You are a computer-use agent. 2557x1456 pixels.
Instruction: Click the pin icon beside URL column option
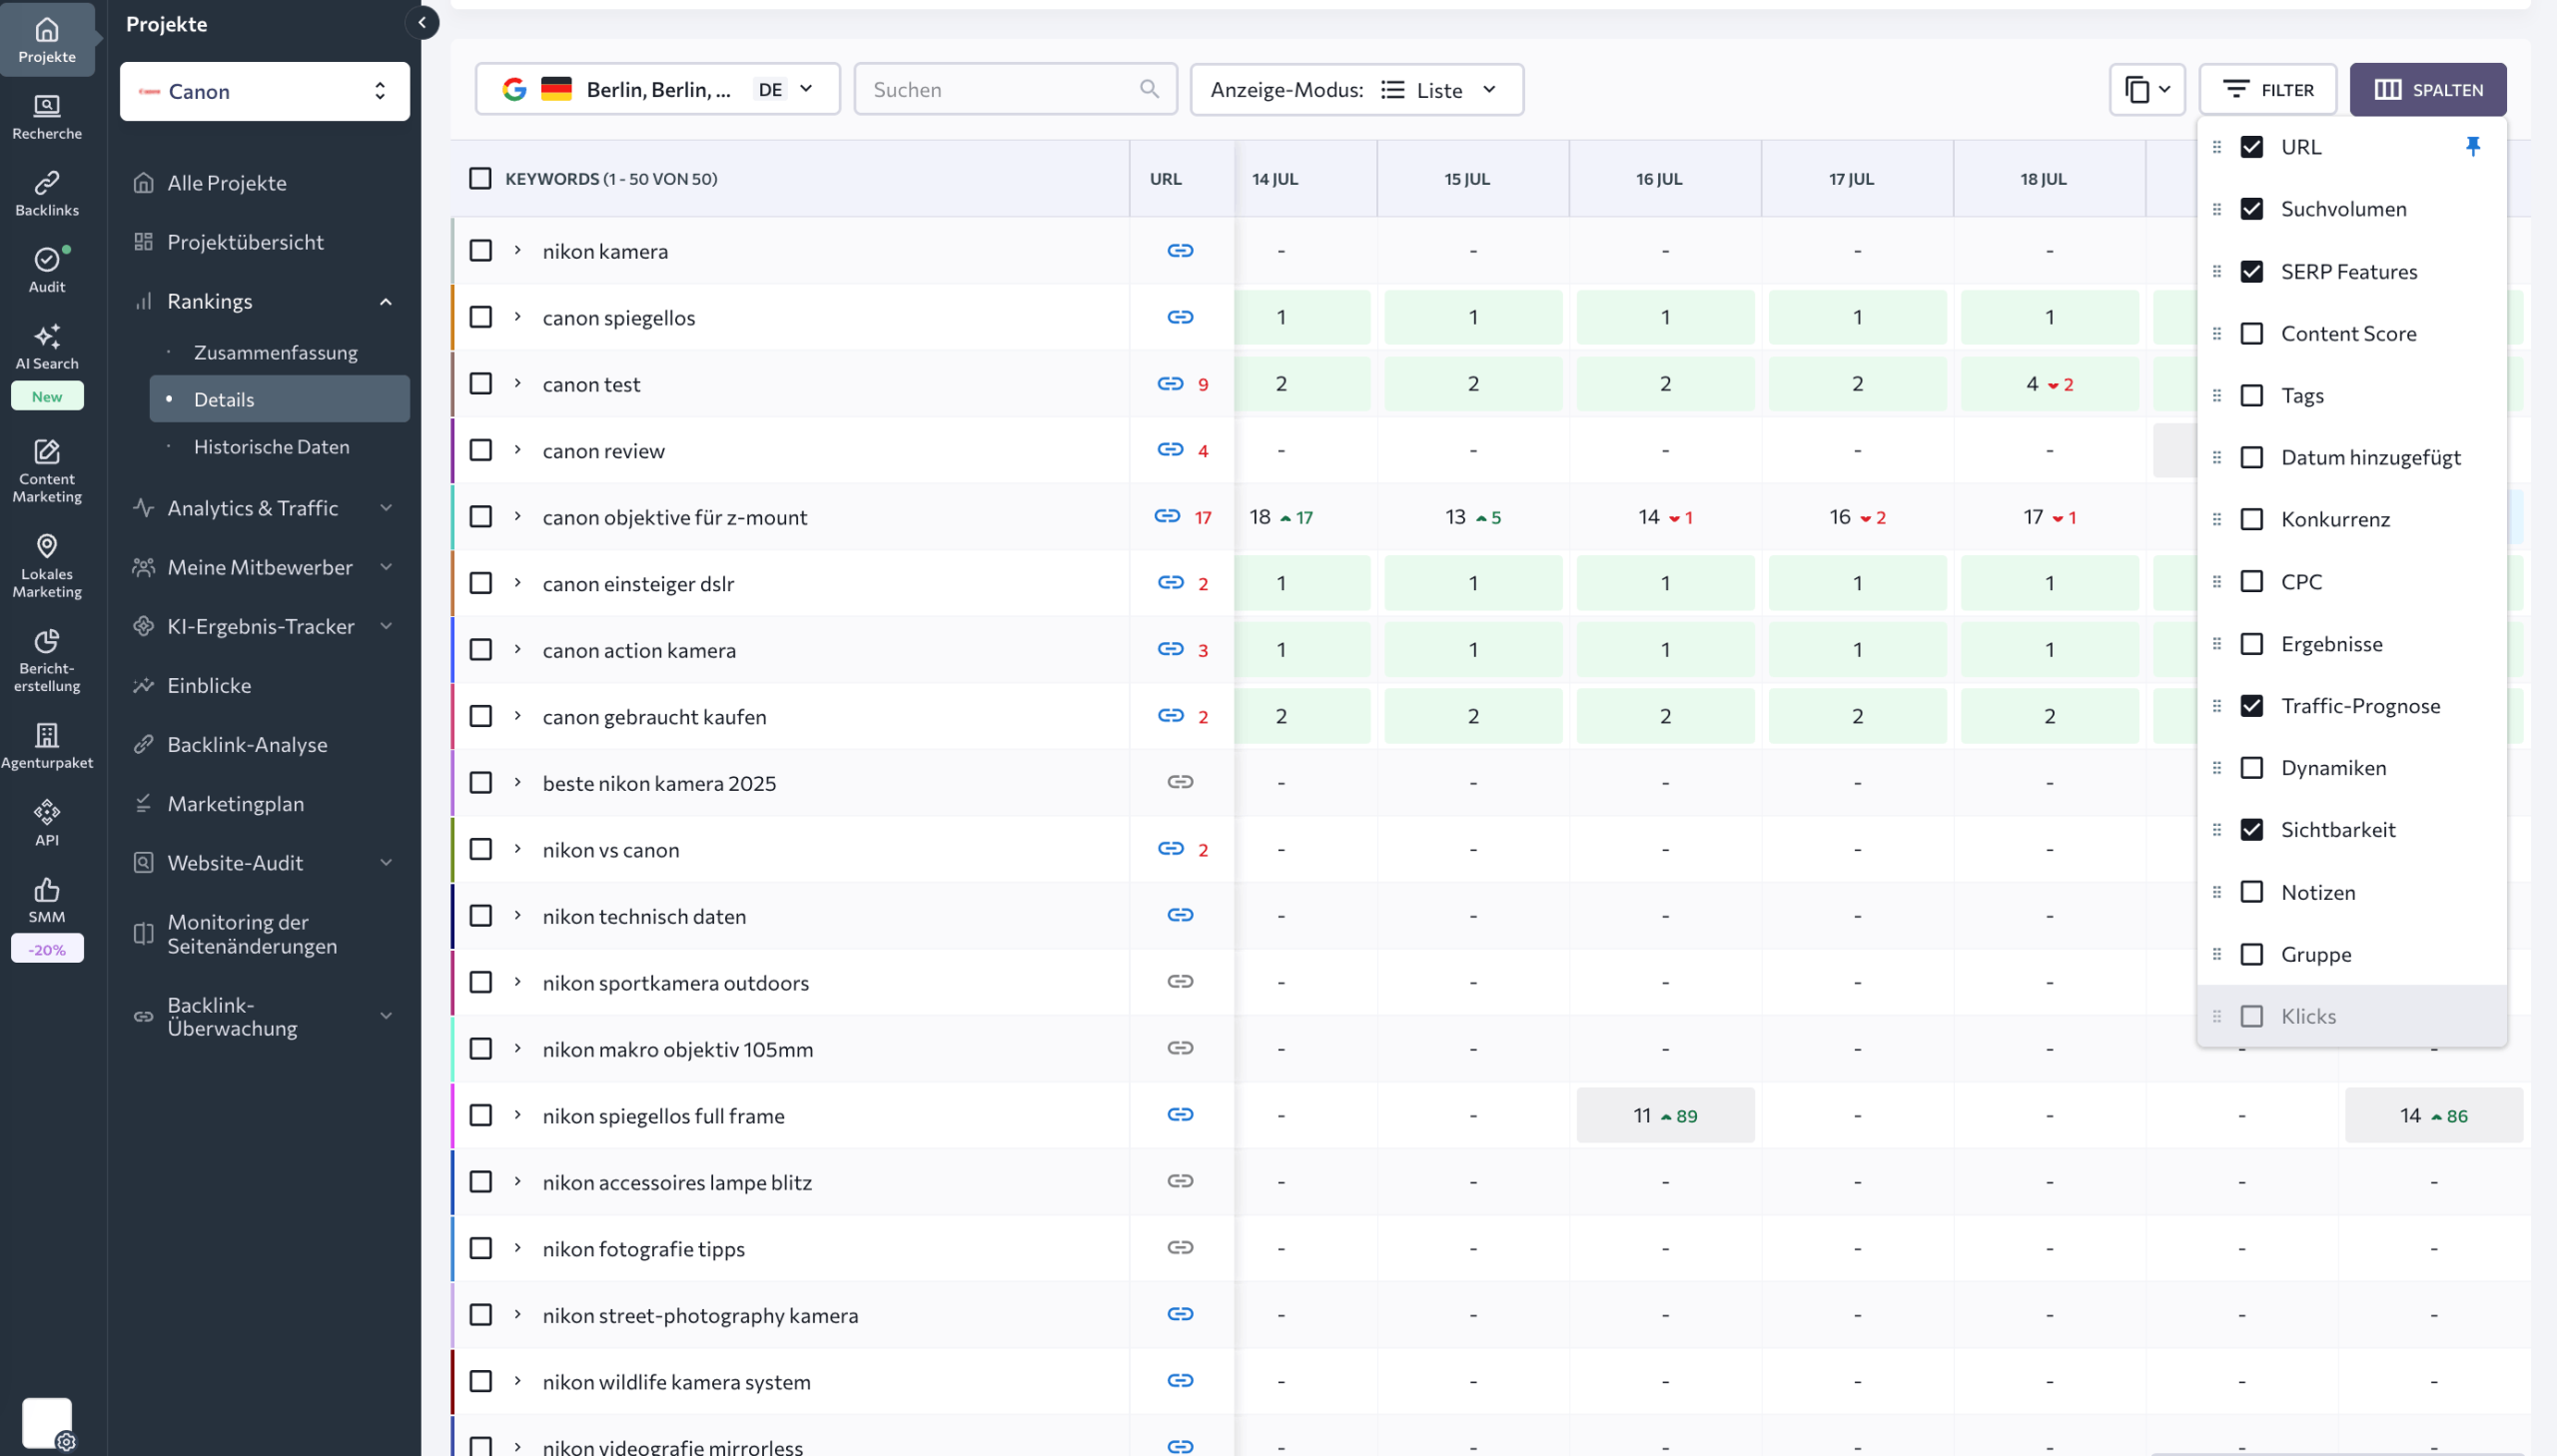[2472, 147]
